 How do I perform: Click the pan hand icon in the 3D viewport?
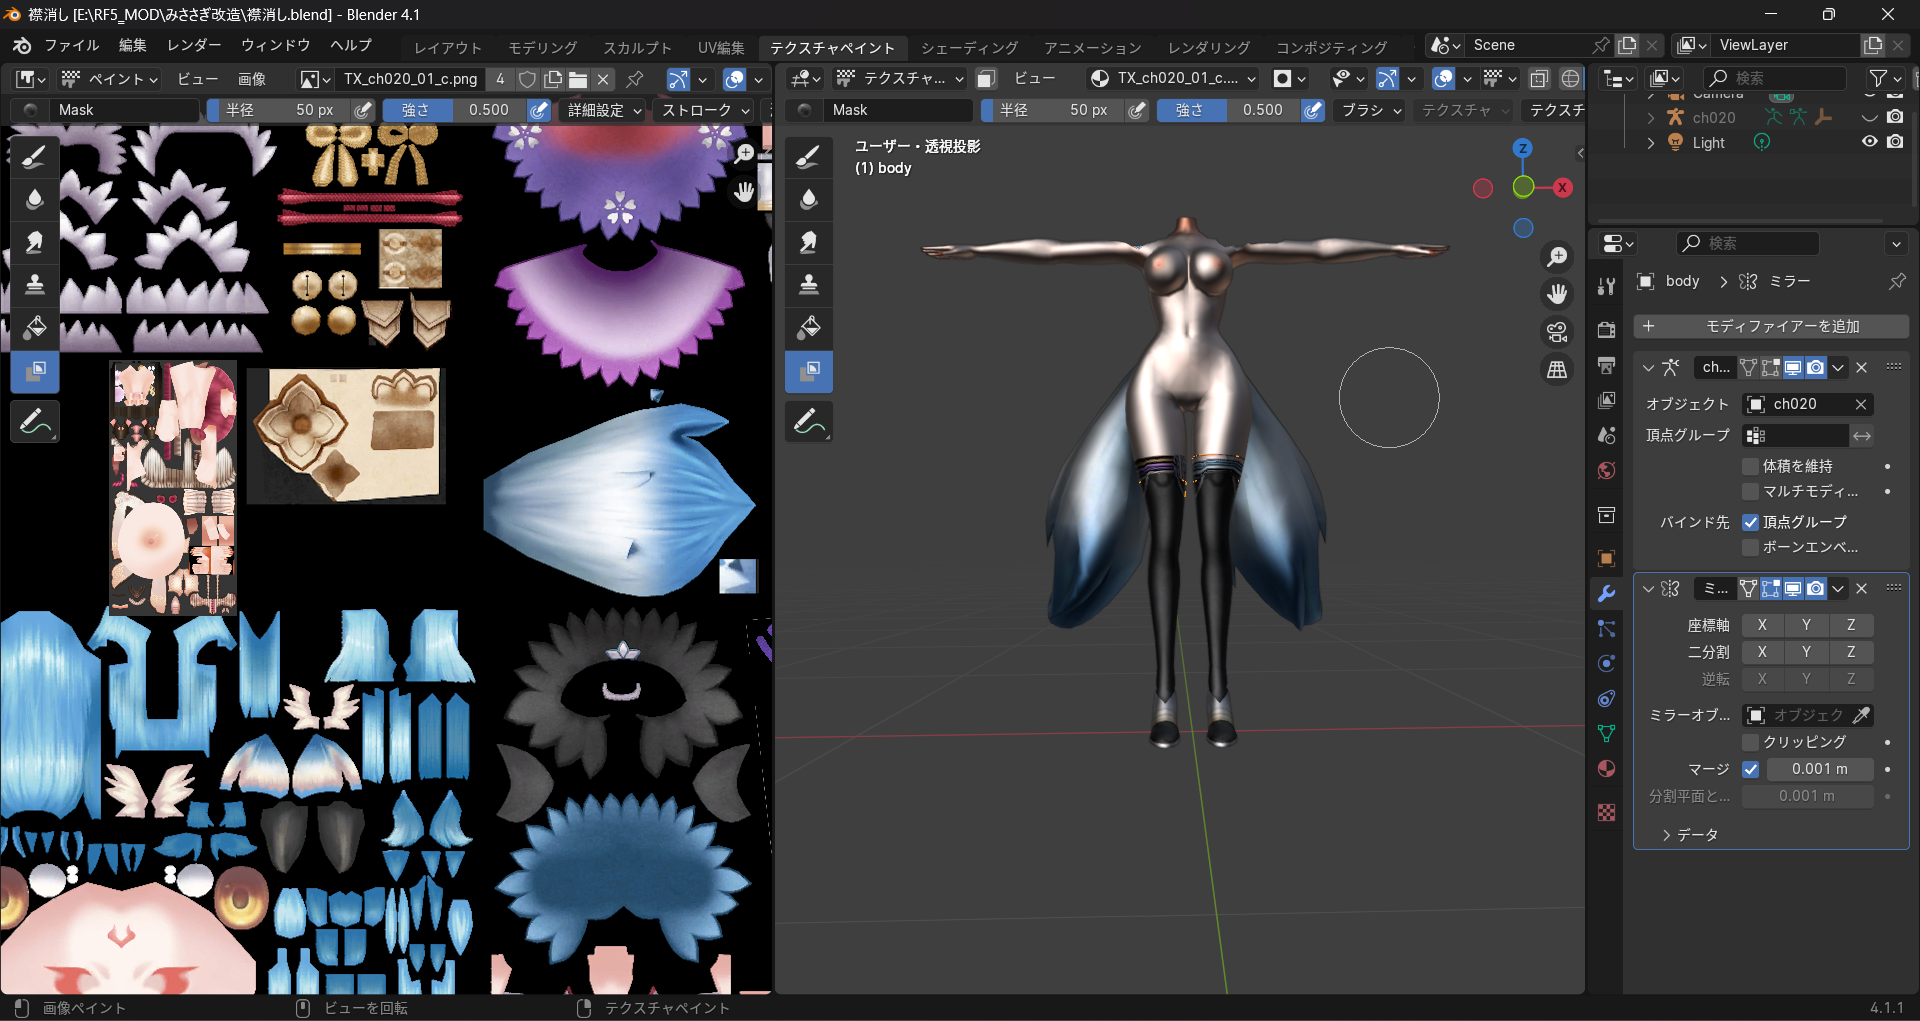(x=1557, y=294)
